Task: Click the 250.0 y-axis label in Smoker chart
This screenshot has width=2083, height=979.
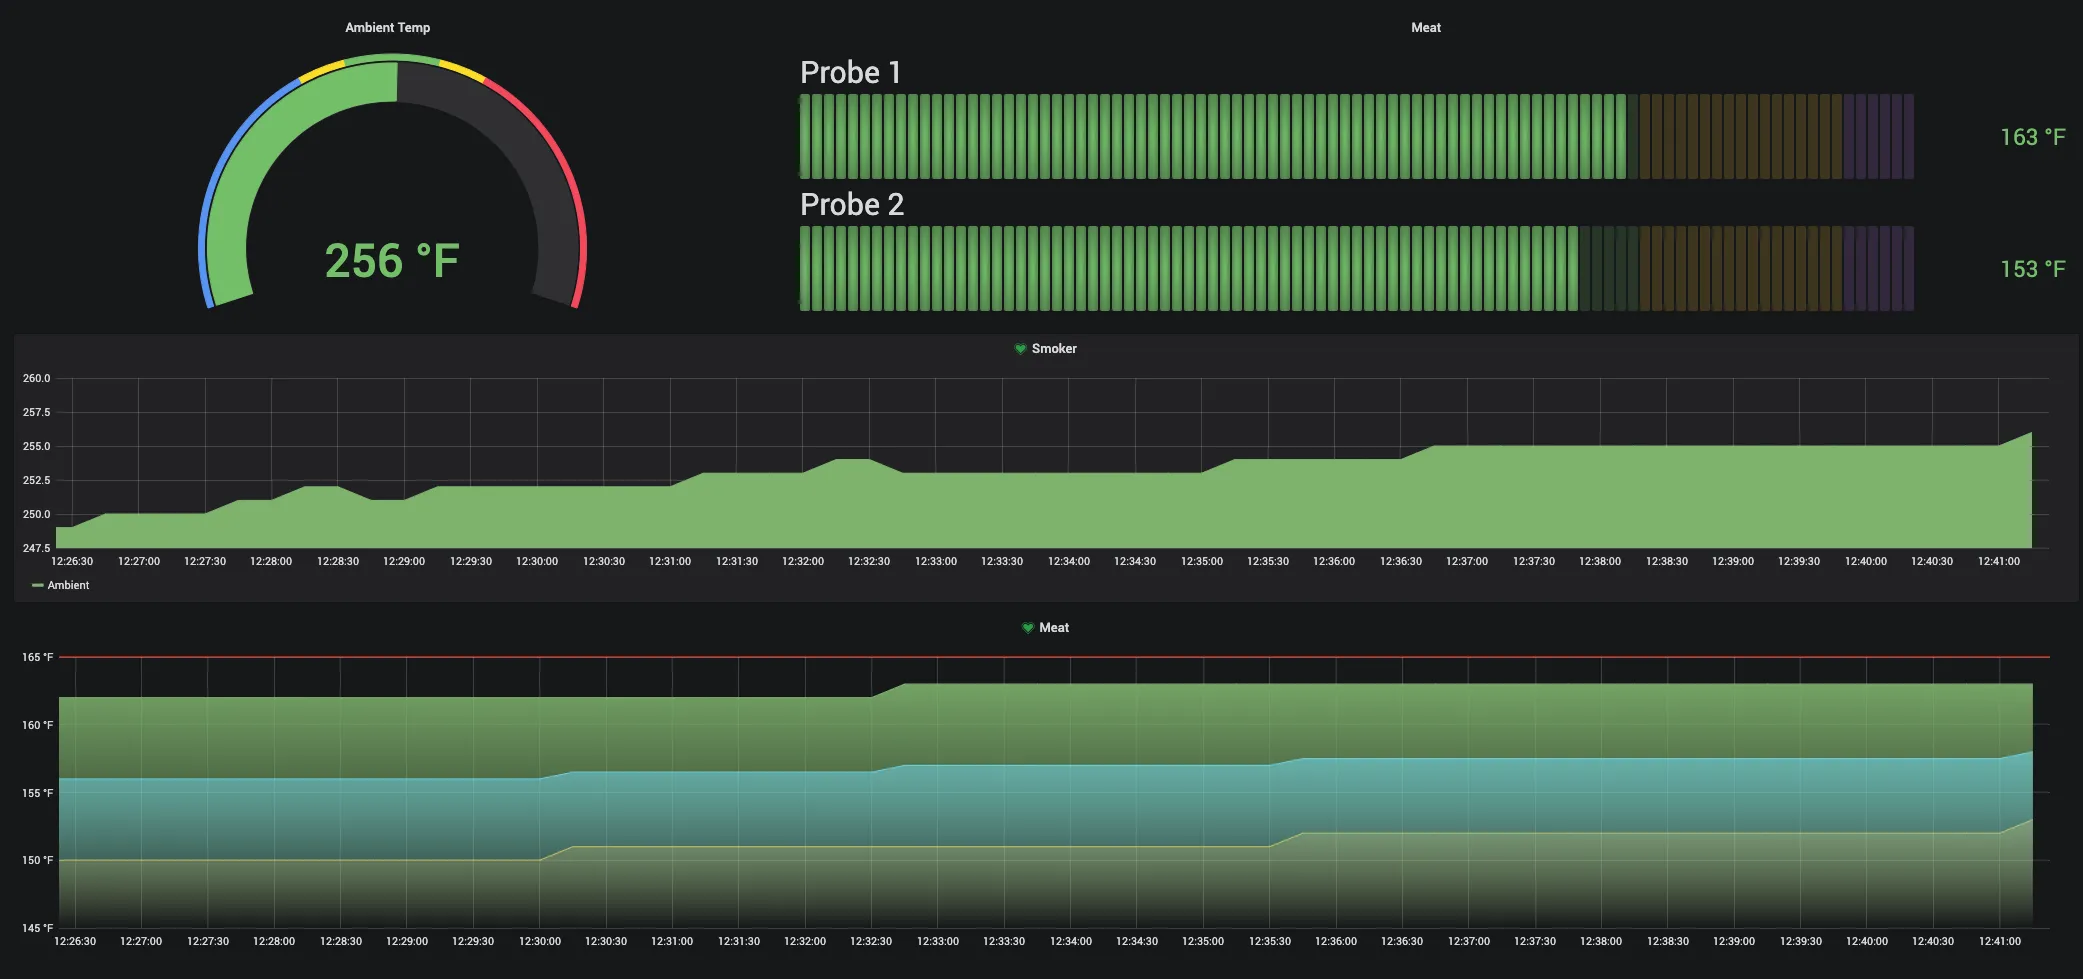Action: (36, 514)
